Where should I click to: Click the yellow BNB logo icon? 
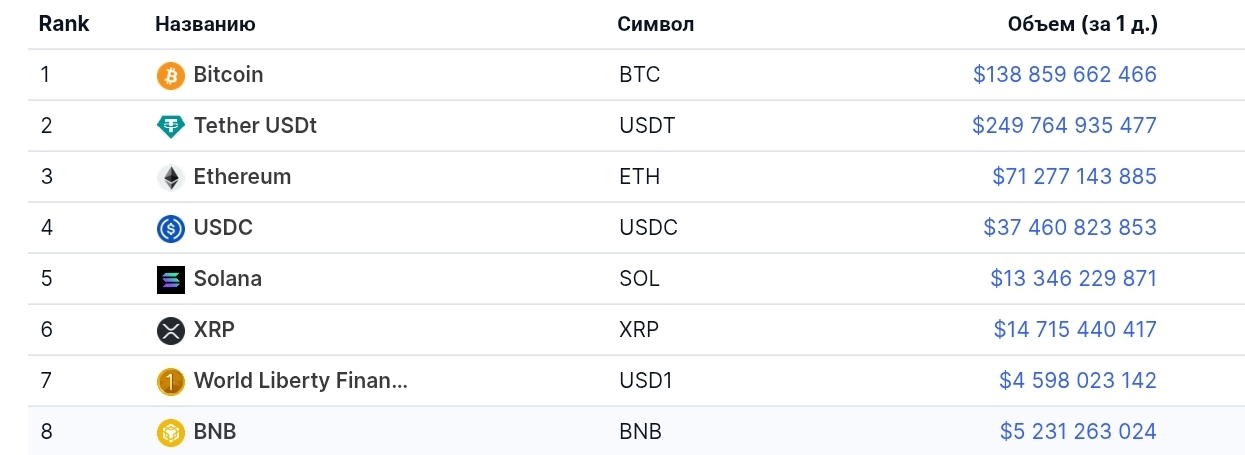pyautogui.click(x=171, y=433)
